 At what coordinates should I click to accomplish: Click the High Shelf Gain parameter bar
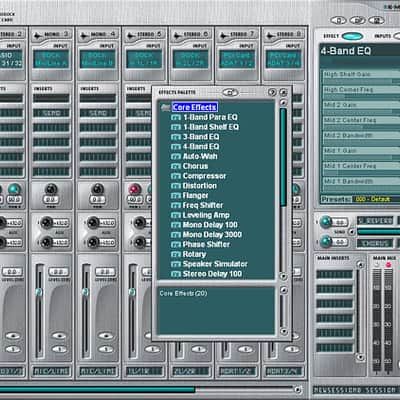click(361, 77)
